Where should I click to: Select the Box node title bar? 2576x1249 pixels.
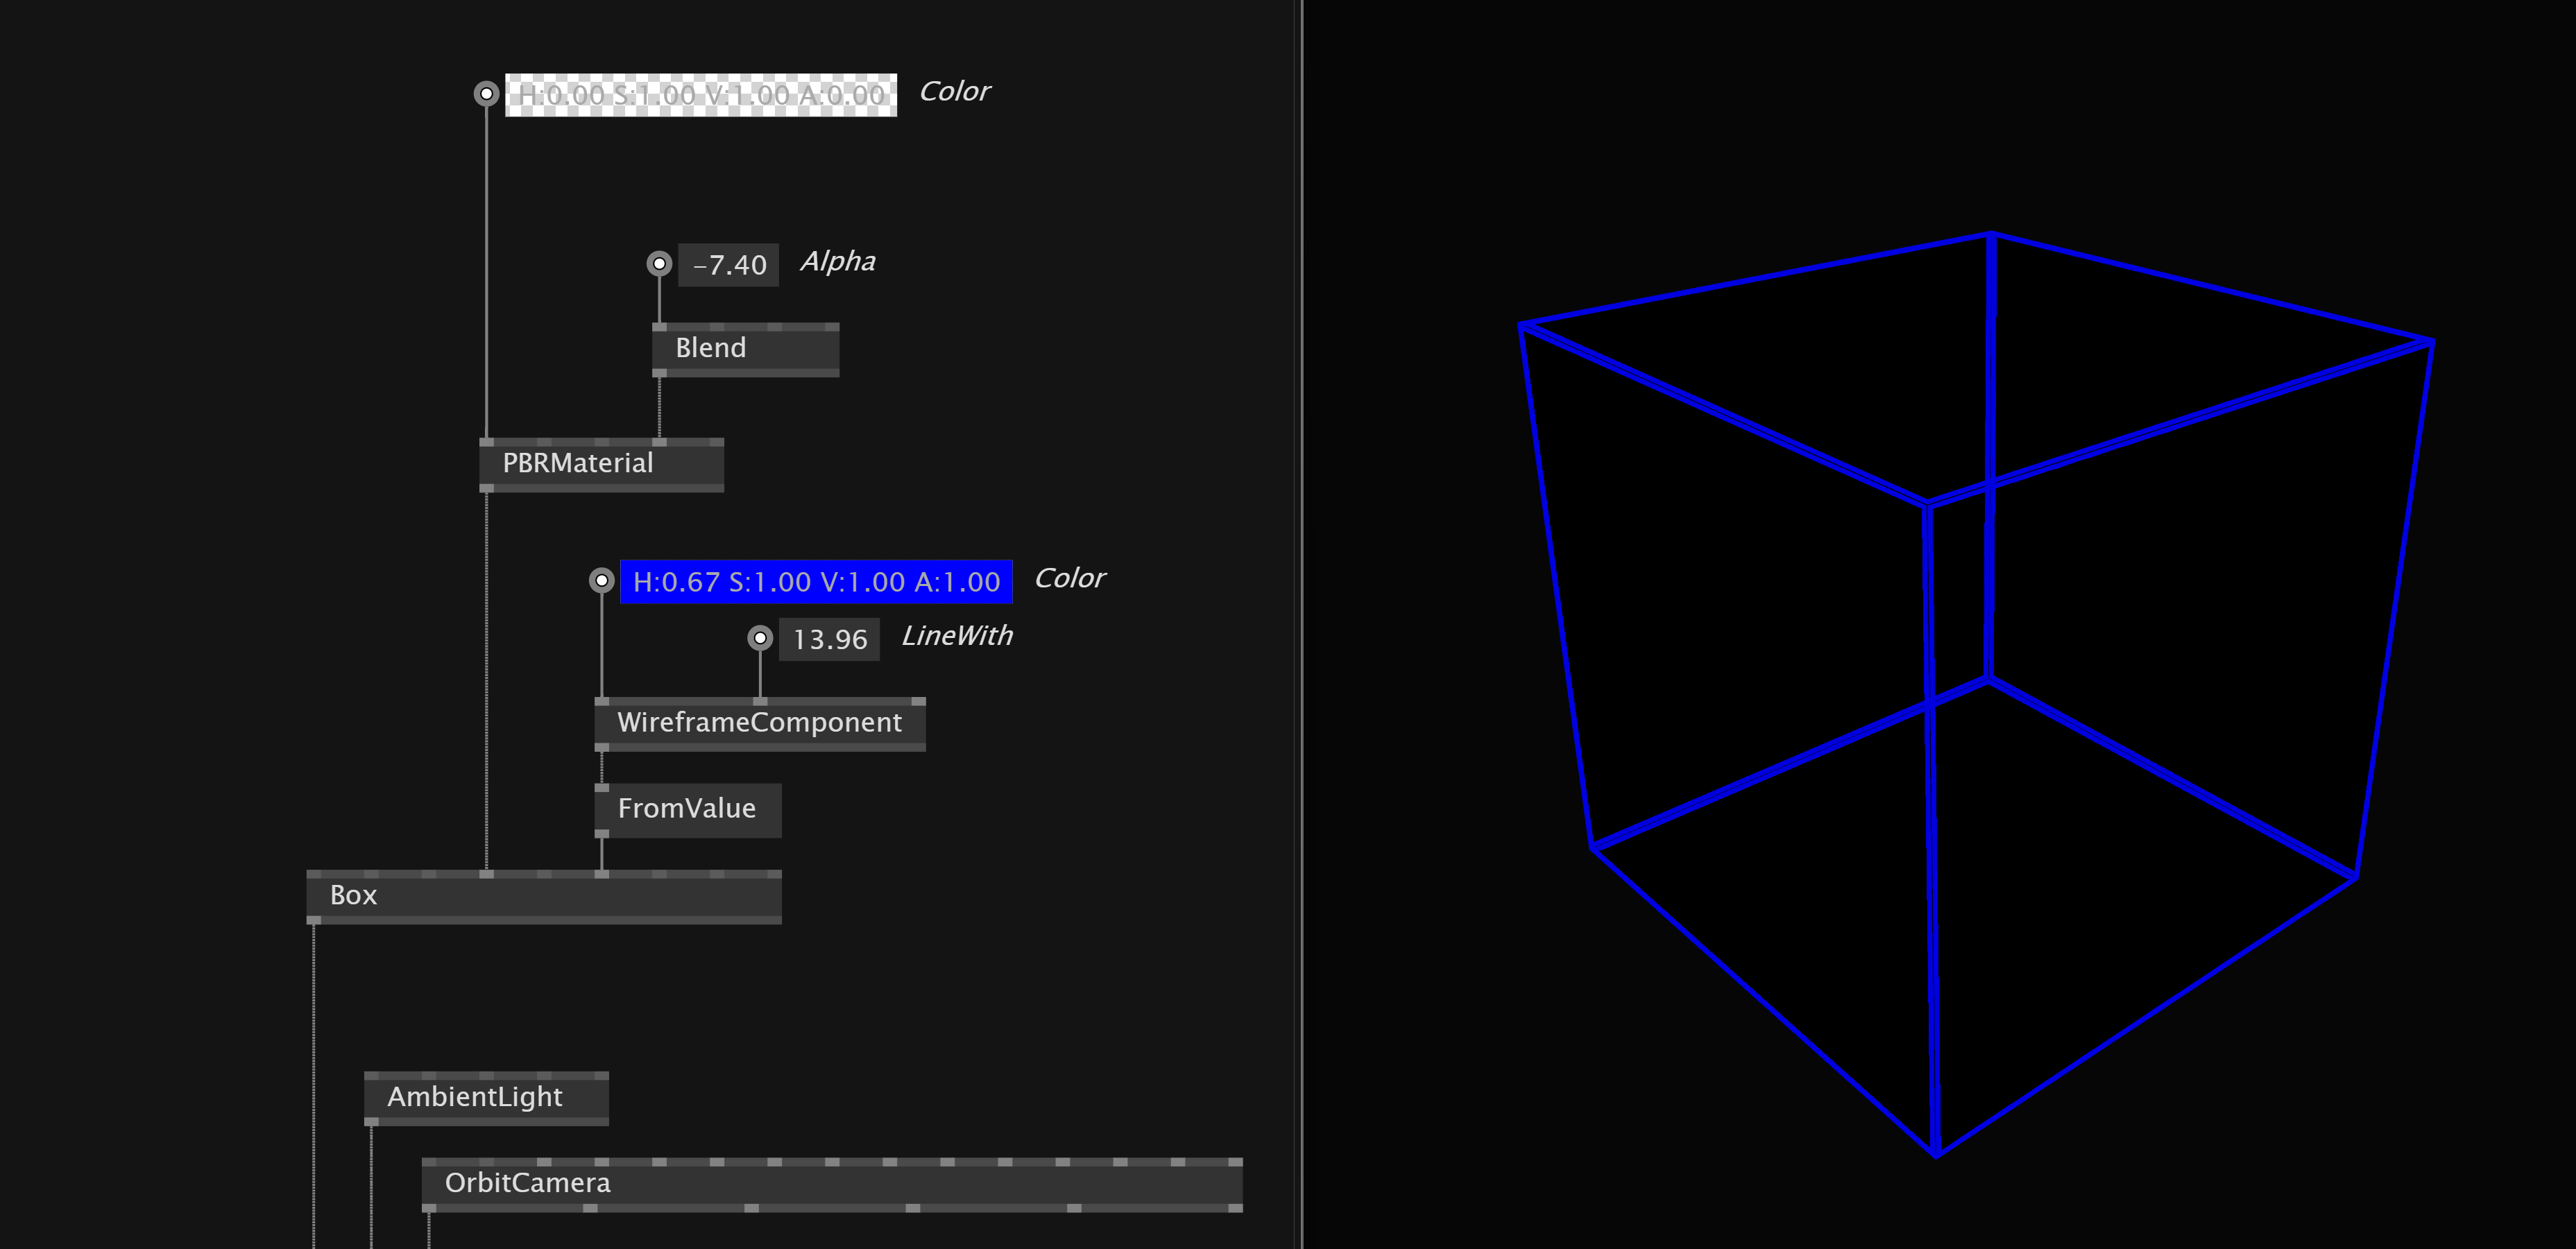352,896
